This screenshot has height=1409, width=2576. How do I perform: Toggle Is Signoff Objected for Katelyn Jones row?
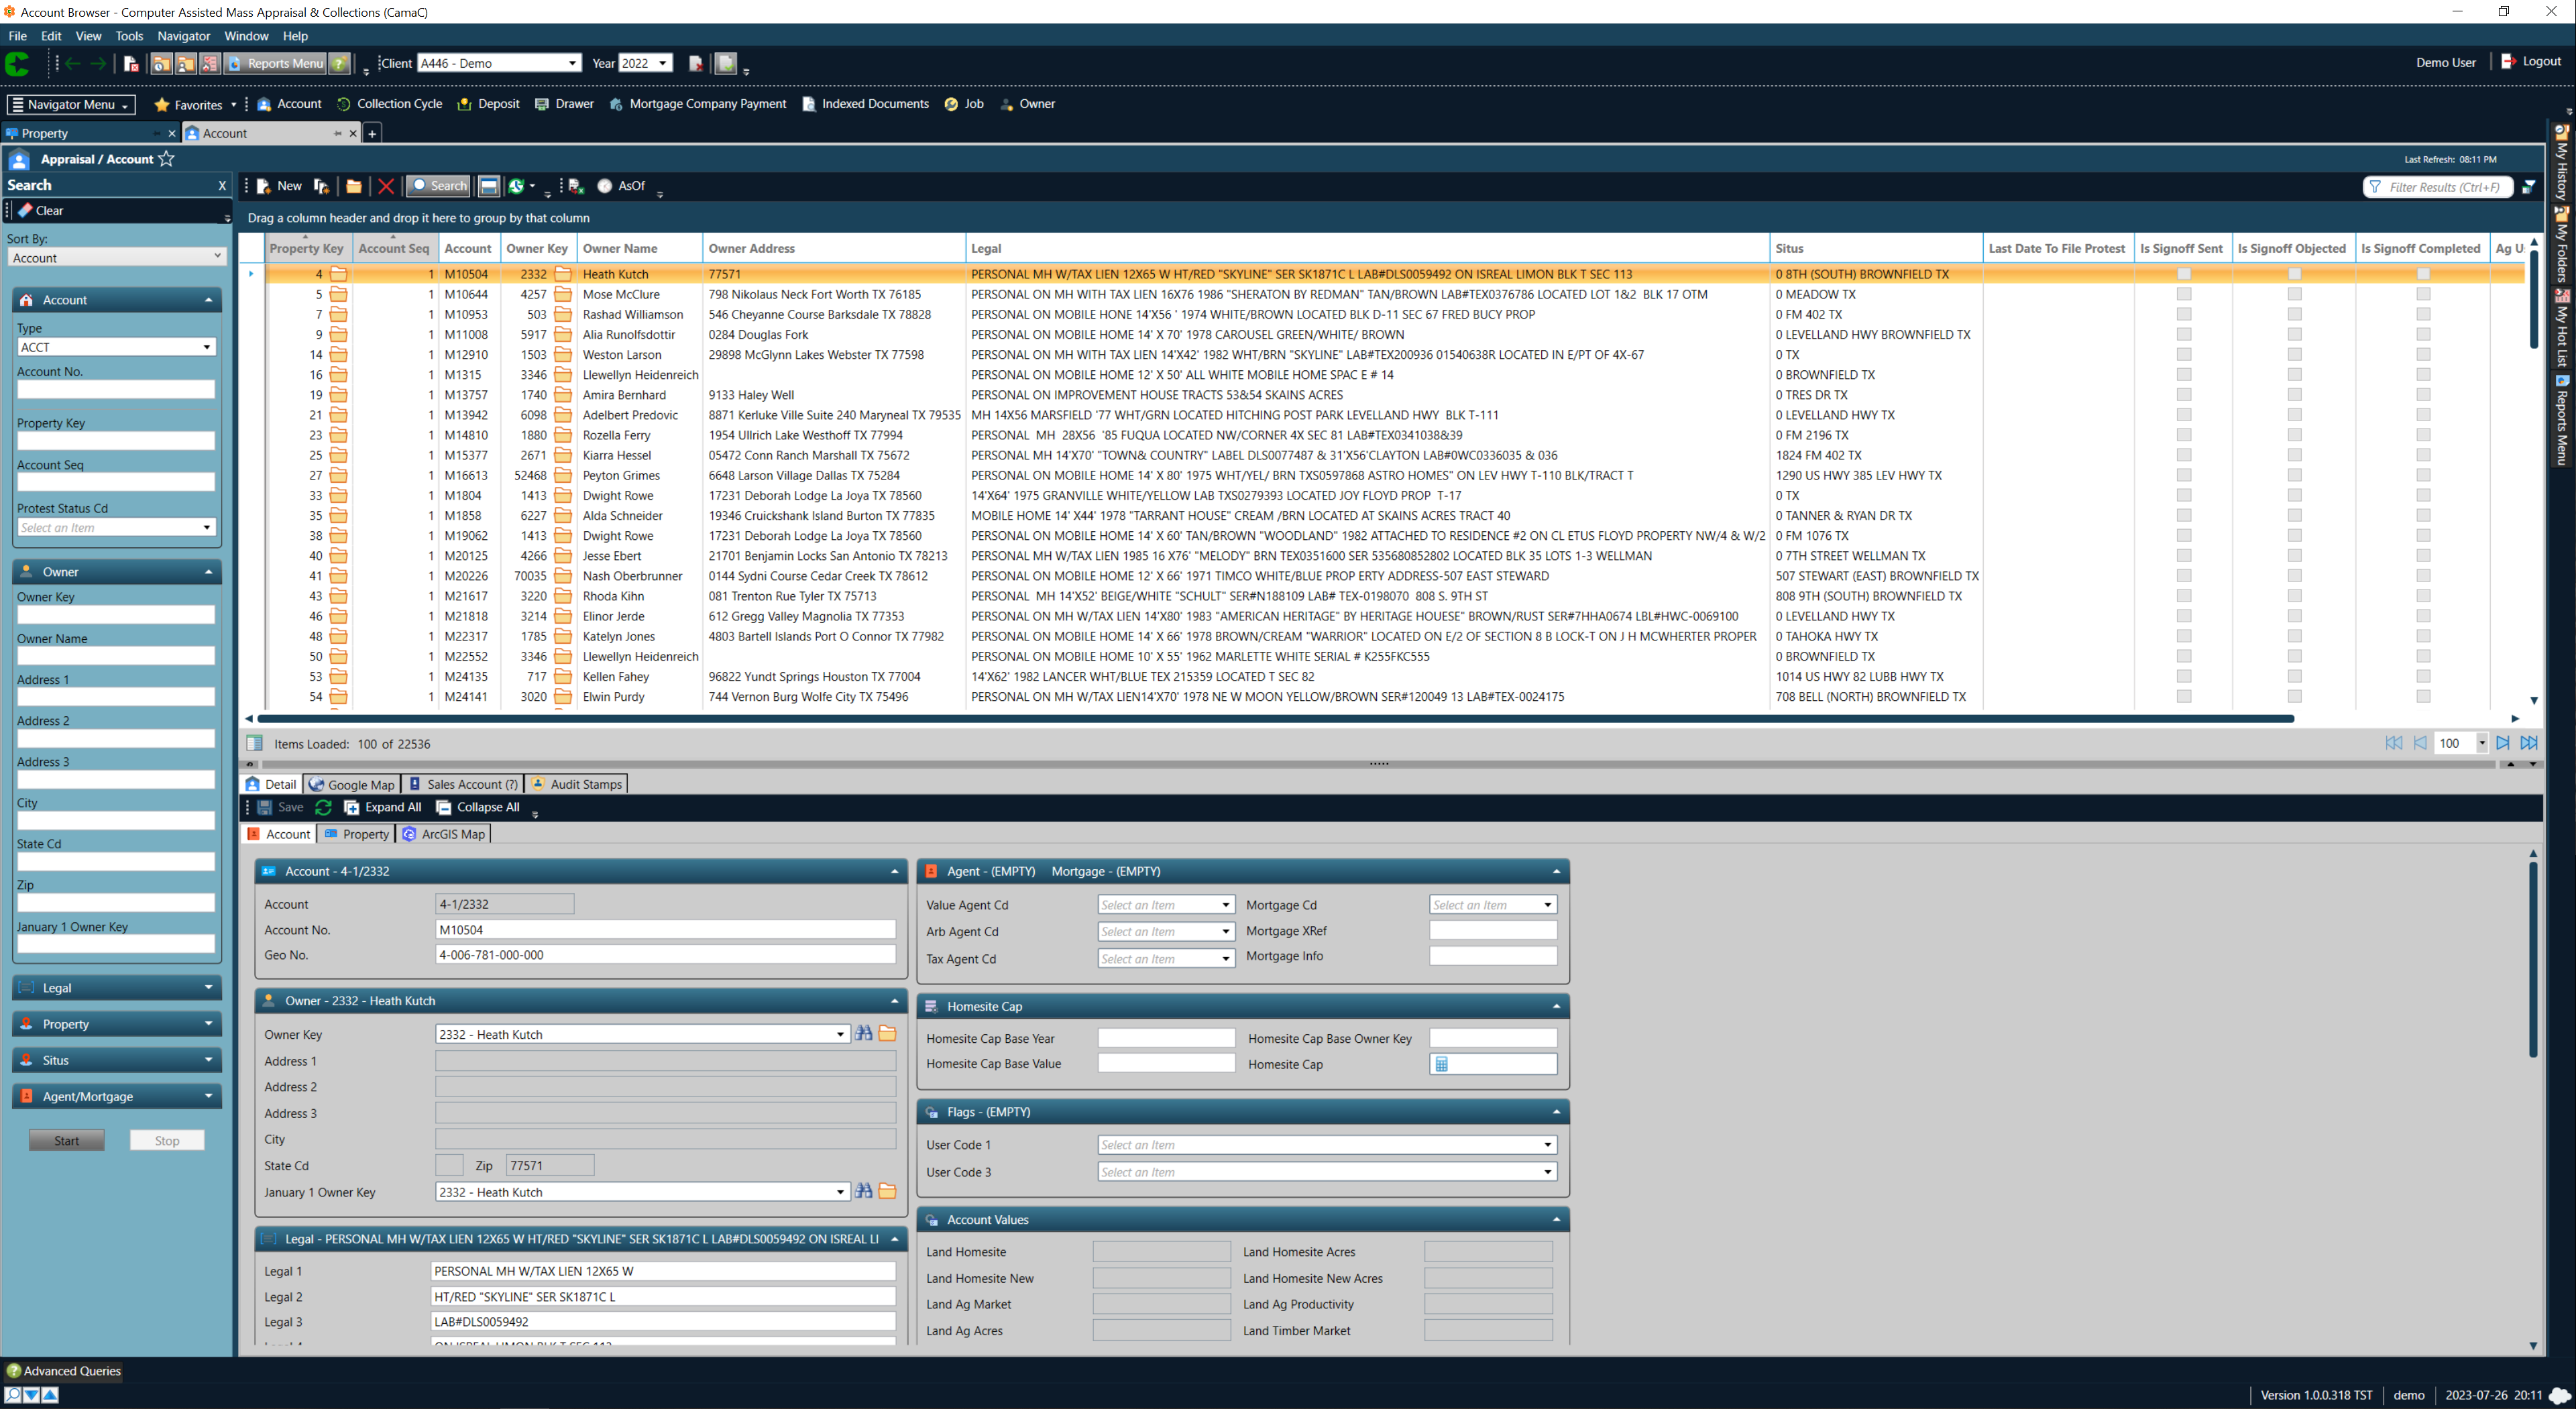[x=2295, y=637]
